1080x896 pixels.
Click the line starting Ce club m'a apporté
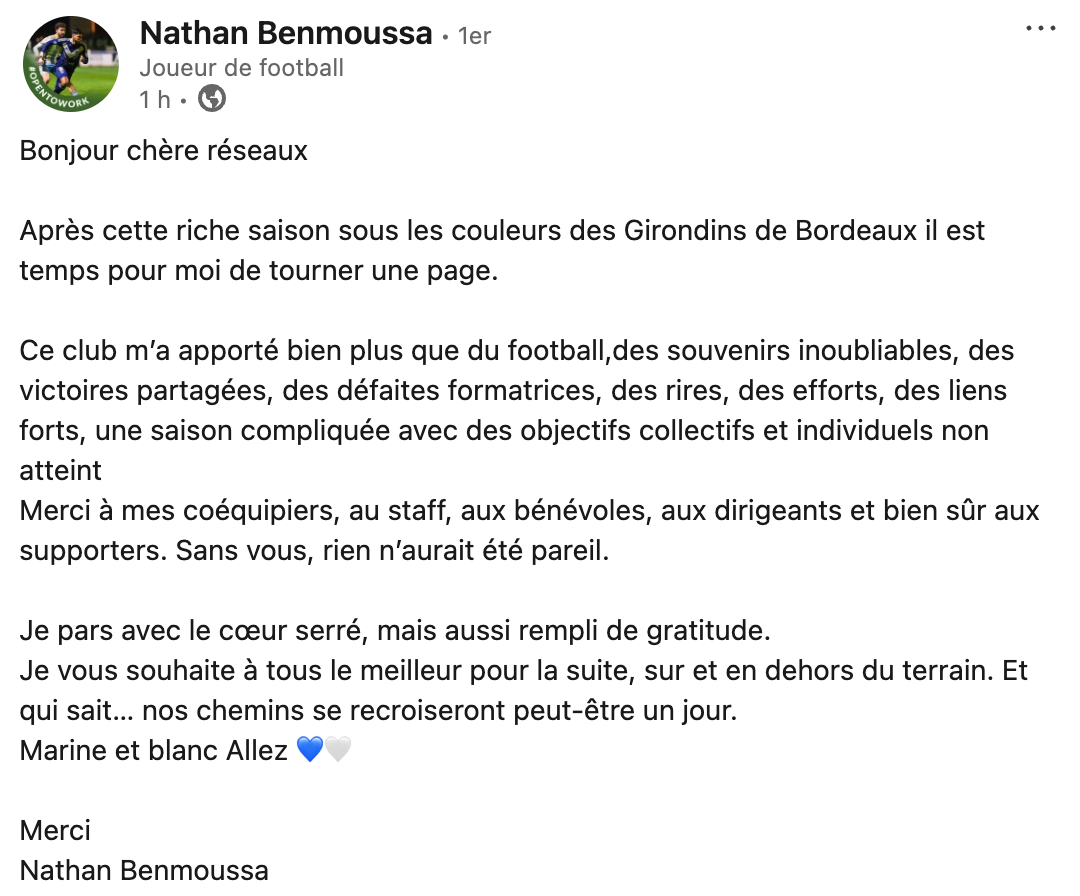[517, 351]
